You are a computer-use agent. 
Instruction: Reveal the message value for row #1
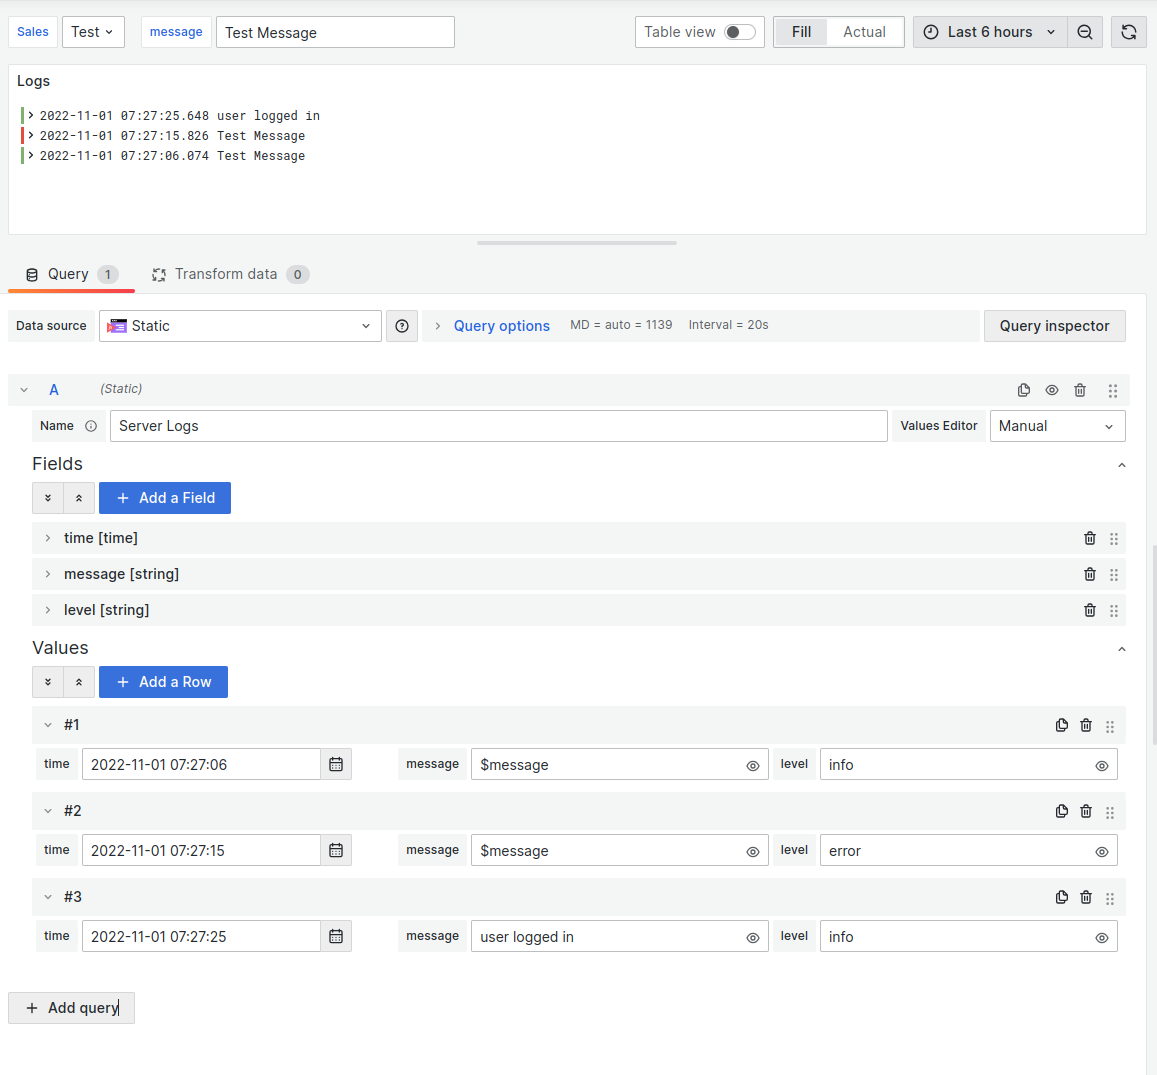tap(753, 764)
